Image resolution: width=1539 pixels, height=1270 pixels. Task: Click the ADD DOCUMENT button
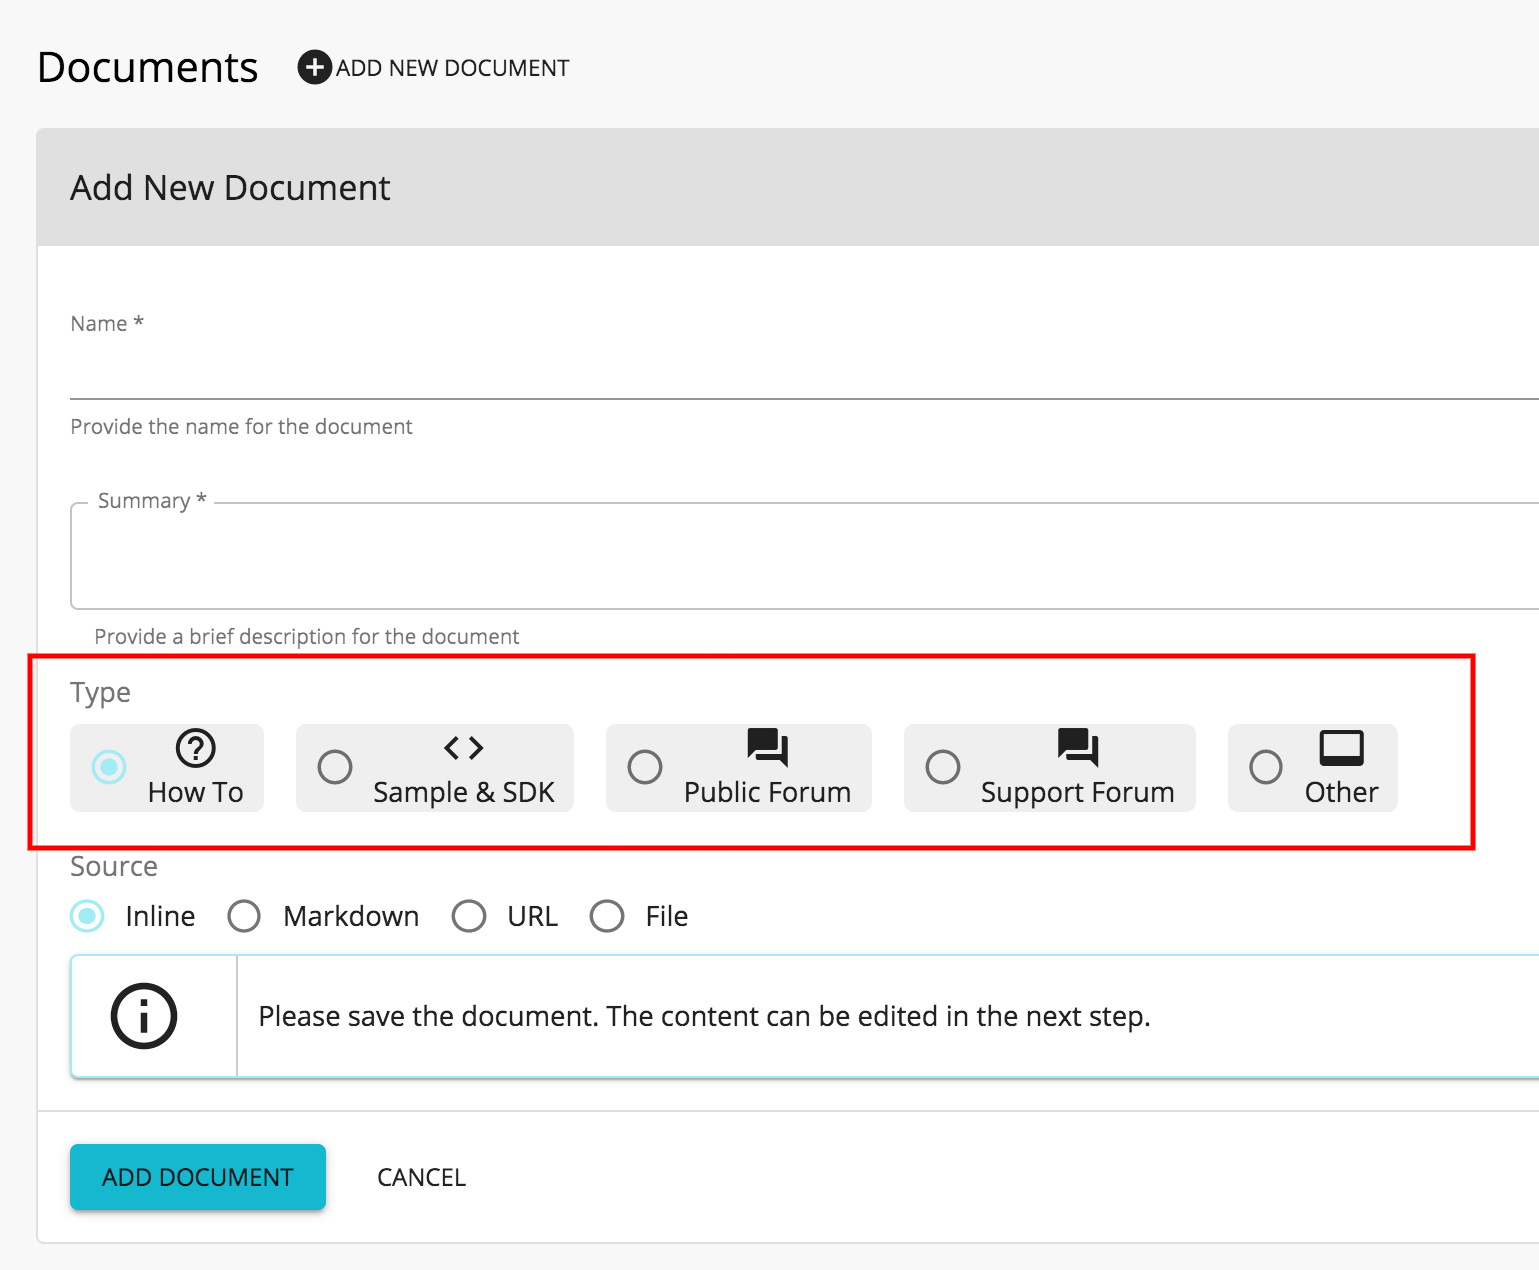point(197,1177)
